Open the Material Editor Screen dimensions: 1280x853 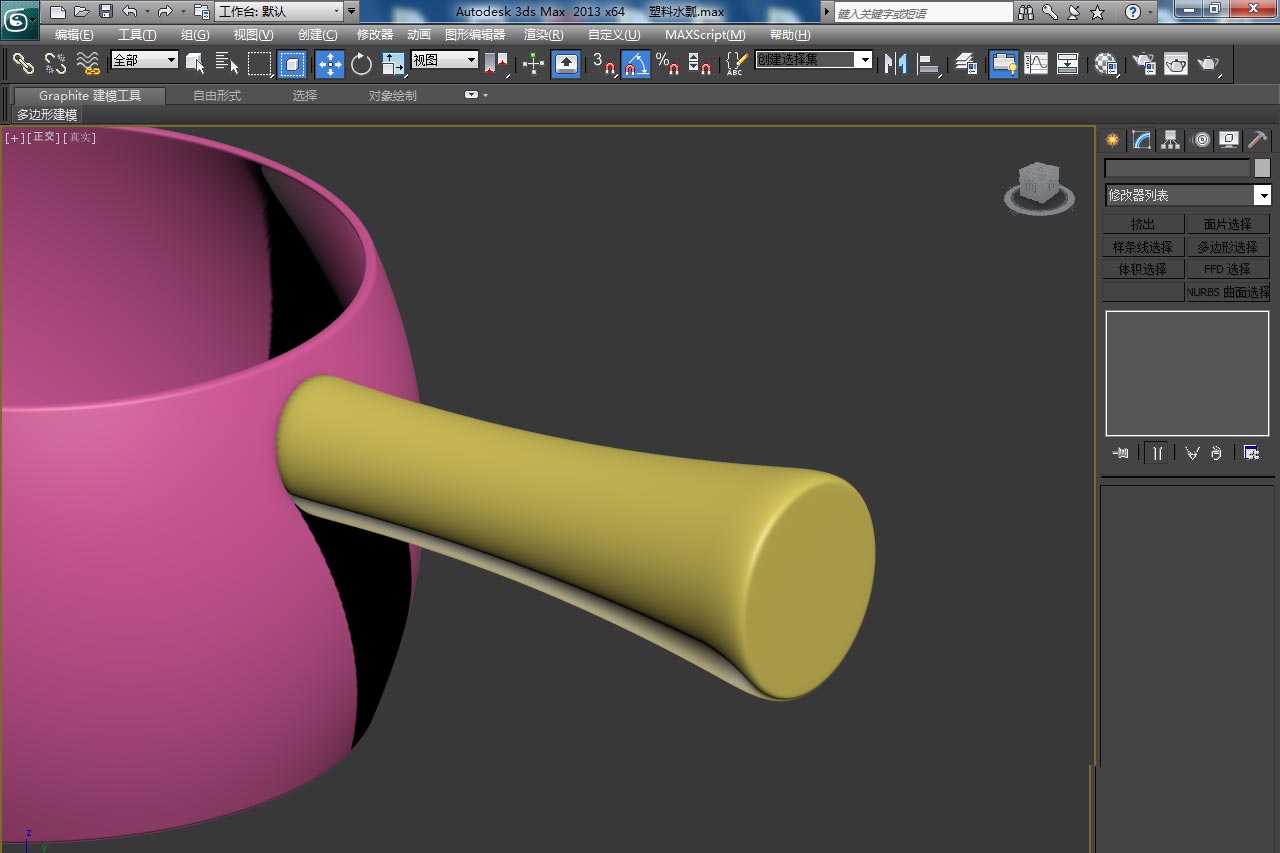(1105, 65)
